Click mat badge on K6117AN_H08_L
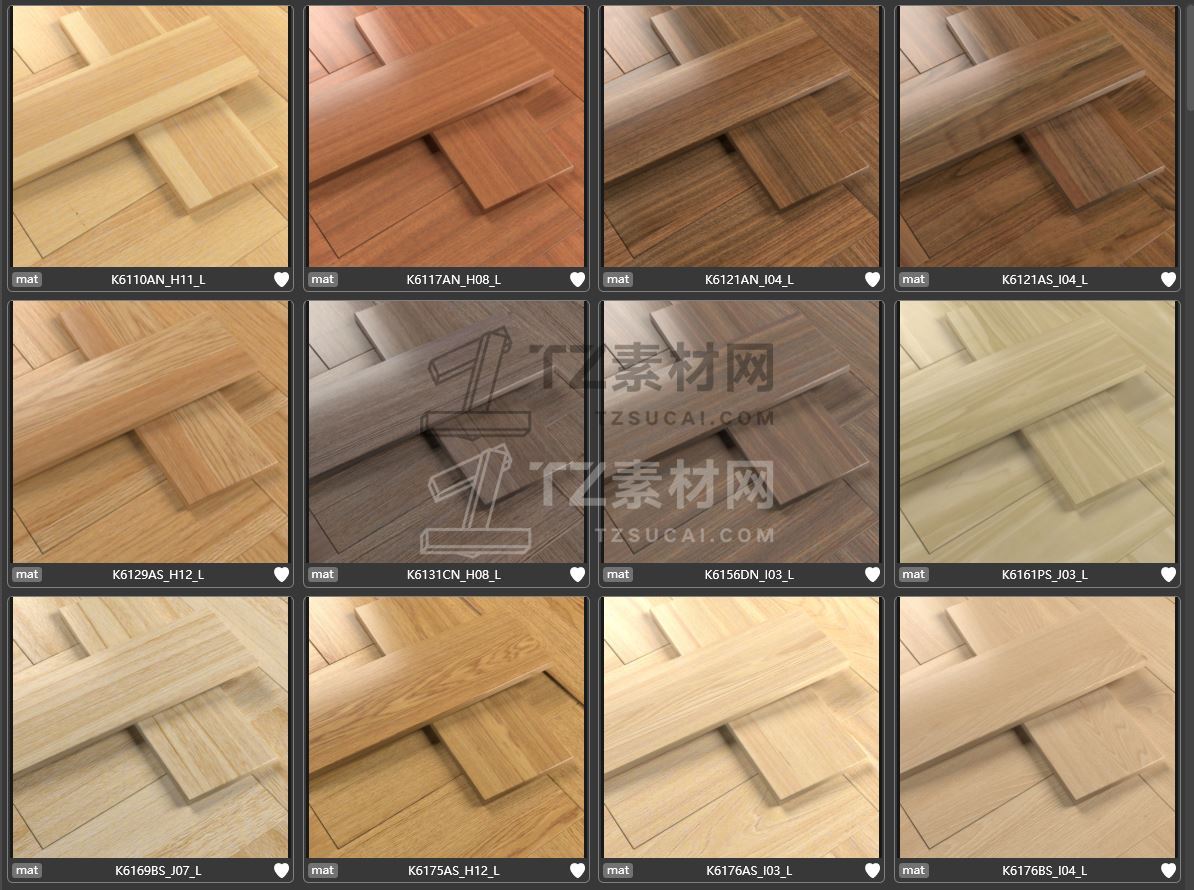The width and height of the screenshot is (1194, 890). (322, 279)
